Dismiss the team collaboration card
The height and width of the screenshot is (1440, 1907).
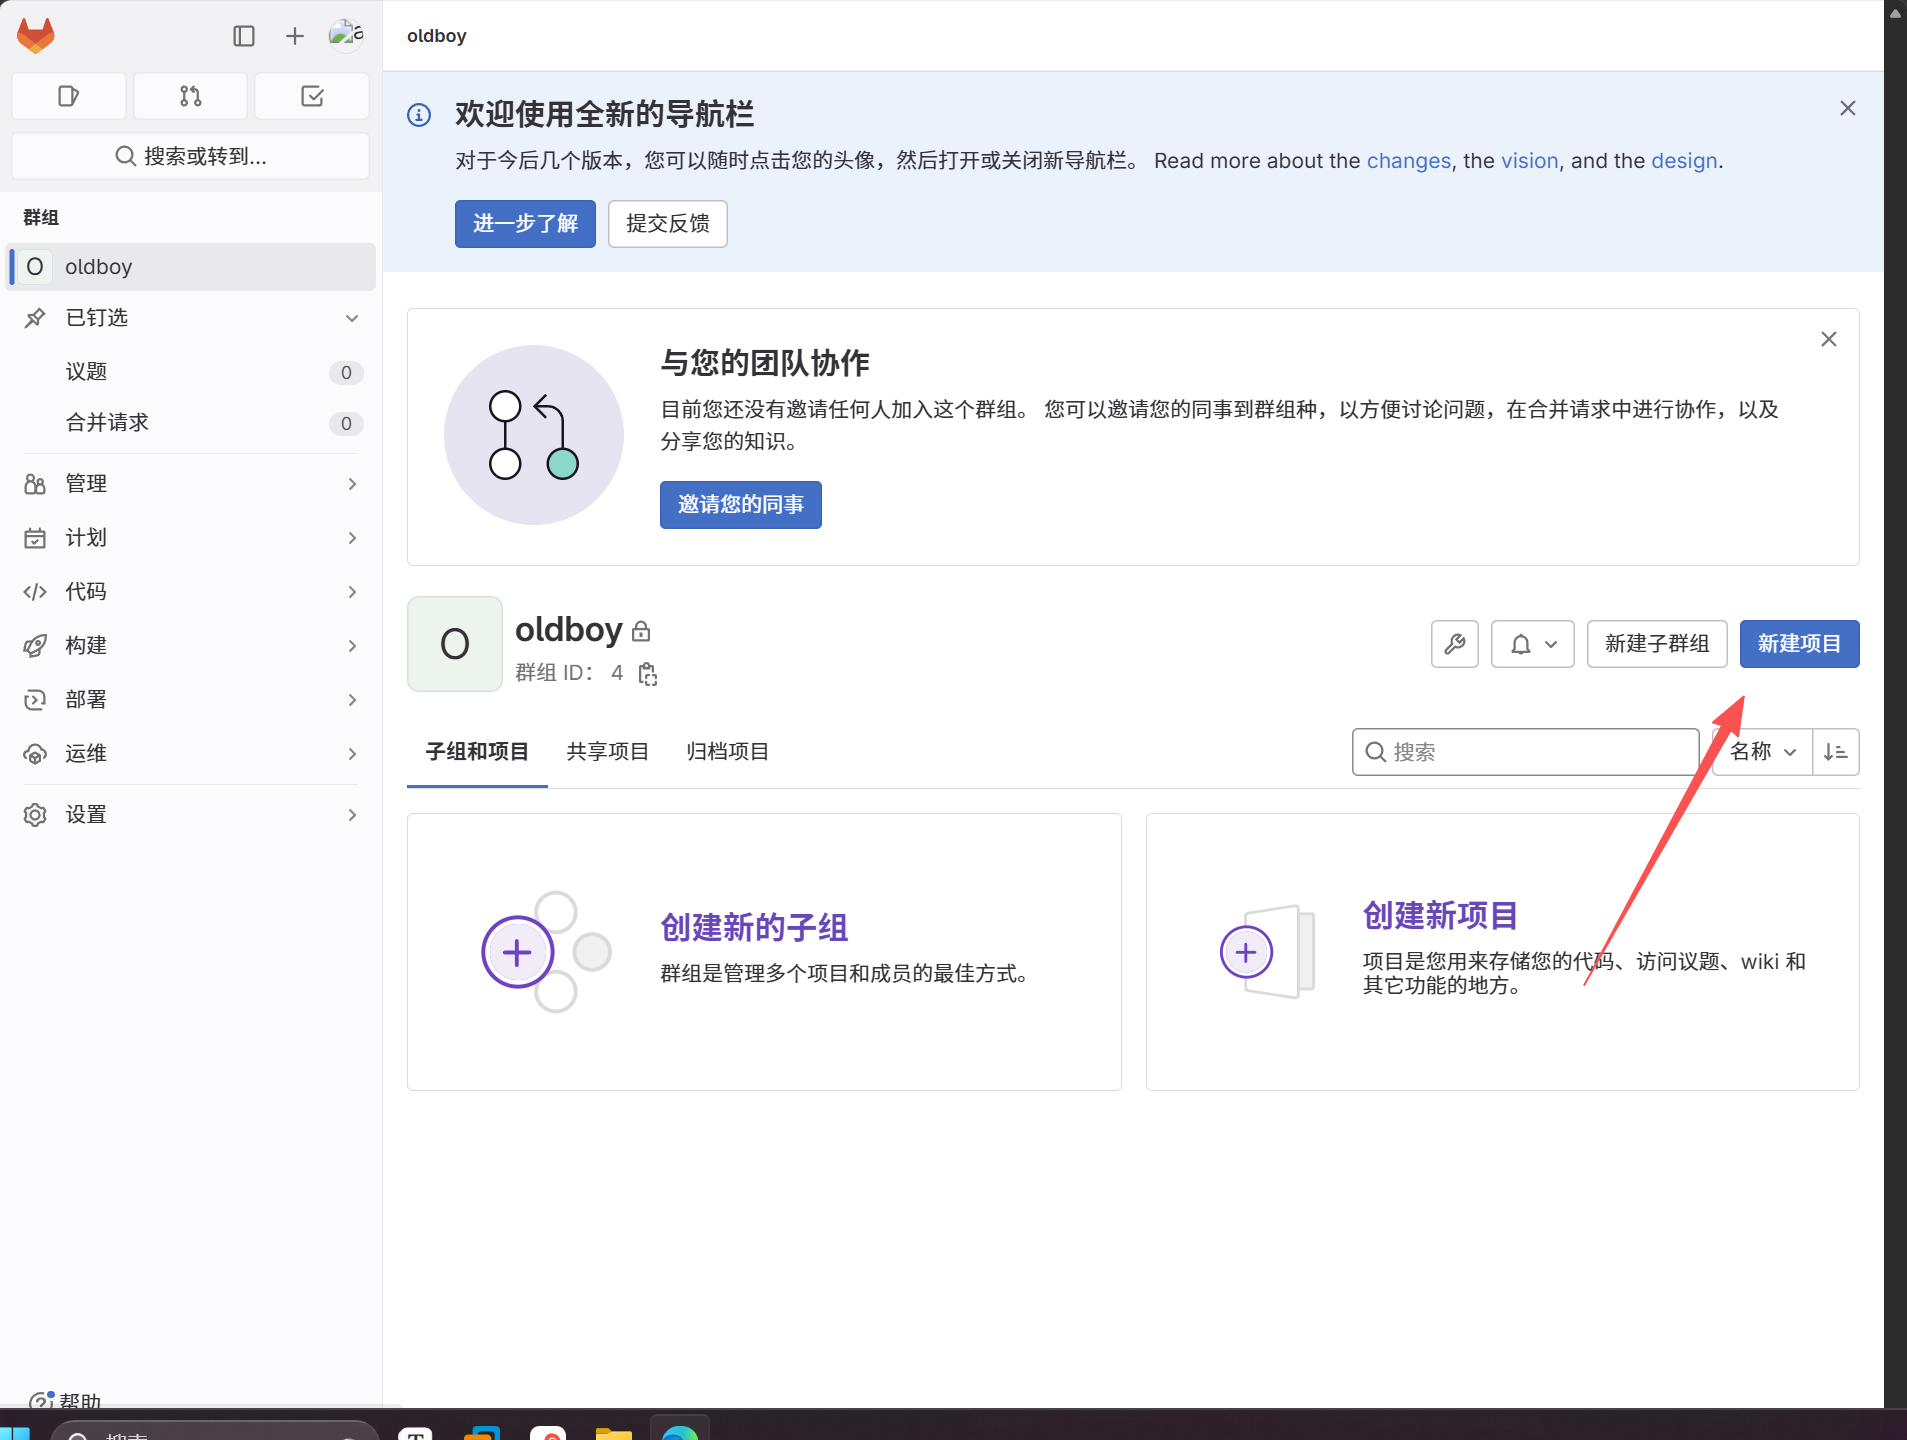1829,339
